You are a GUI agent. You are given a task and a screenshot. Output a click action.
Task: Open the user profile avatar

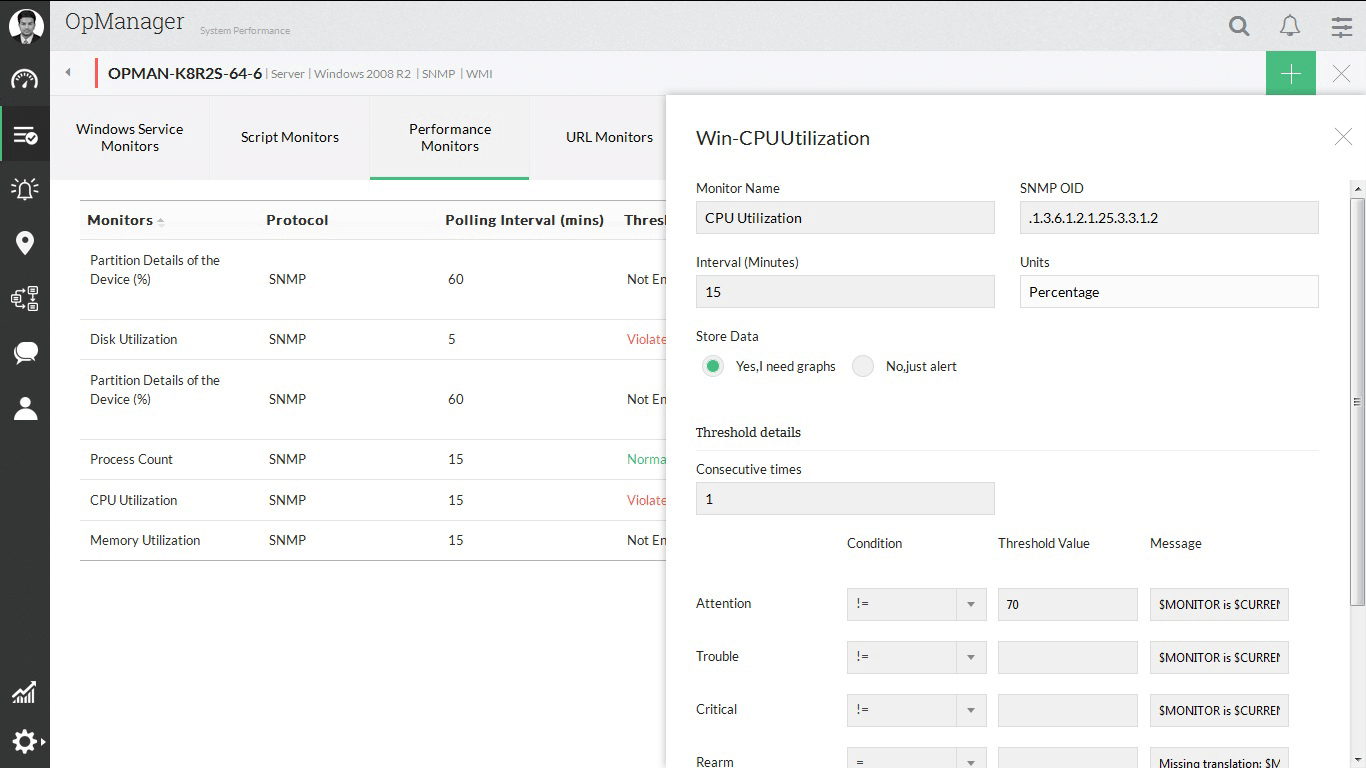[x=25, y=26]
